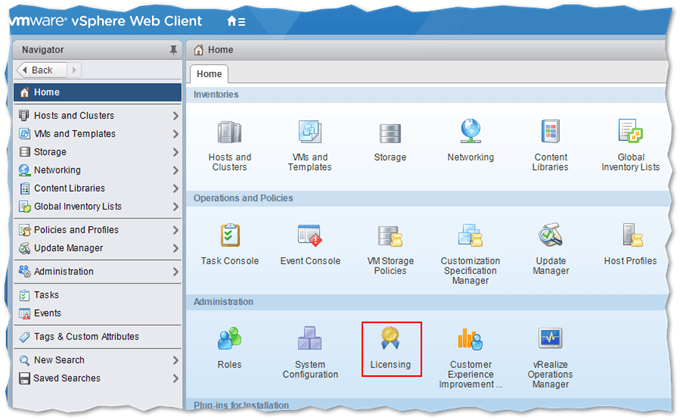This screenshot has height=420, width=680.
Task: Open Tasks in the Navigator
Action: tap(98, 295)
